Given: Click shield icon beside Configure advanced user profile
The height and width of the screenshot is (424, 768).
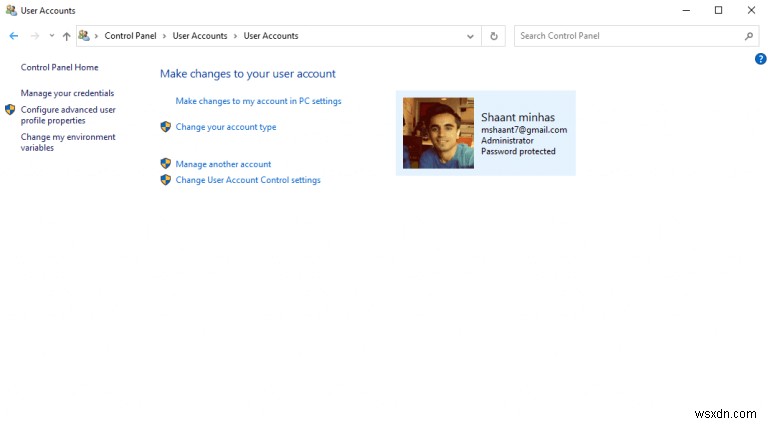Looking at the screenshot, I should pyautogui.click(x=10, y=110).
